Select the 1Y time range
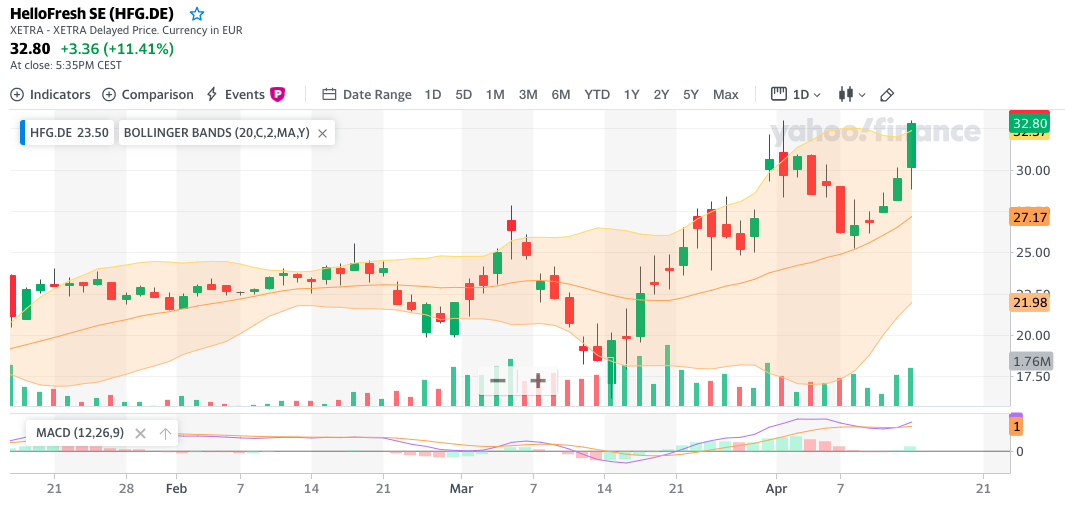Viewport: 1065px width, 523px height. point(632,94)
